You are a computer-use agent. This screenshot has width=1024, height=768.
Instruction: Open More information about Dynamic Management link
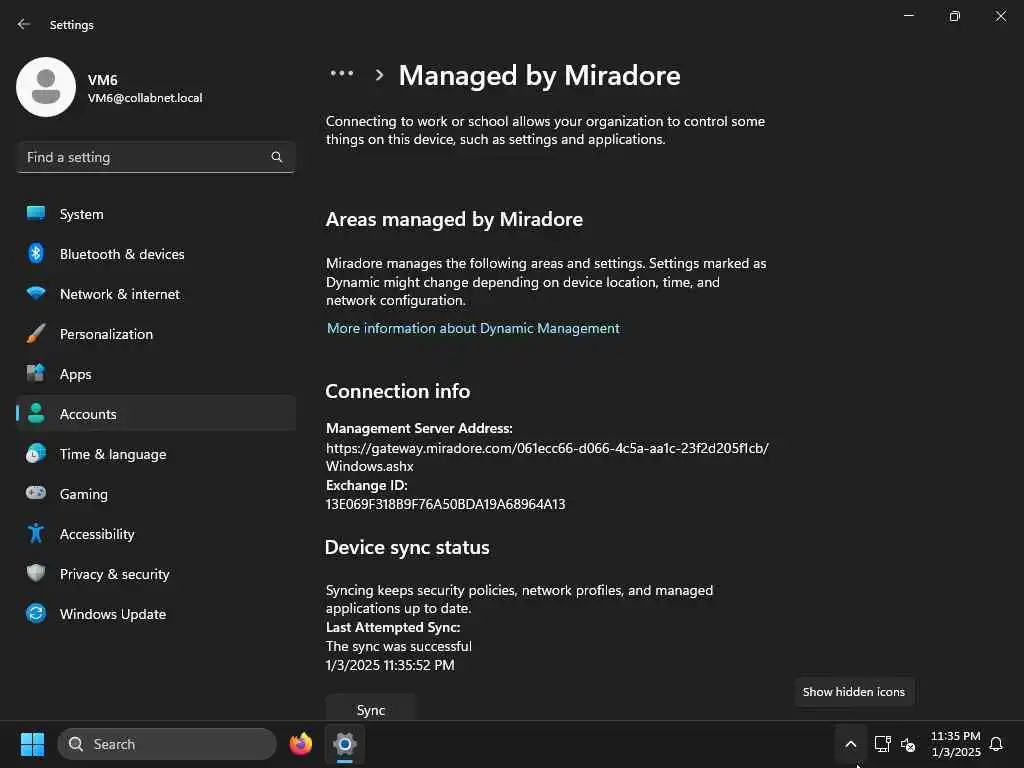[x=473, y=328]
